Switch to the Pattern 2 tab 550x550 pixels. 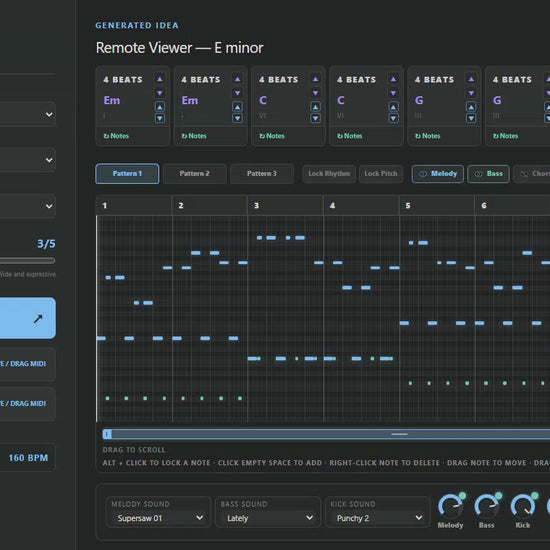(194, 174)
